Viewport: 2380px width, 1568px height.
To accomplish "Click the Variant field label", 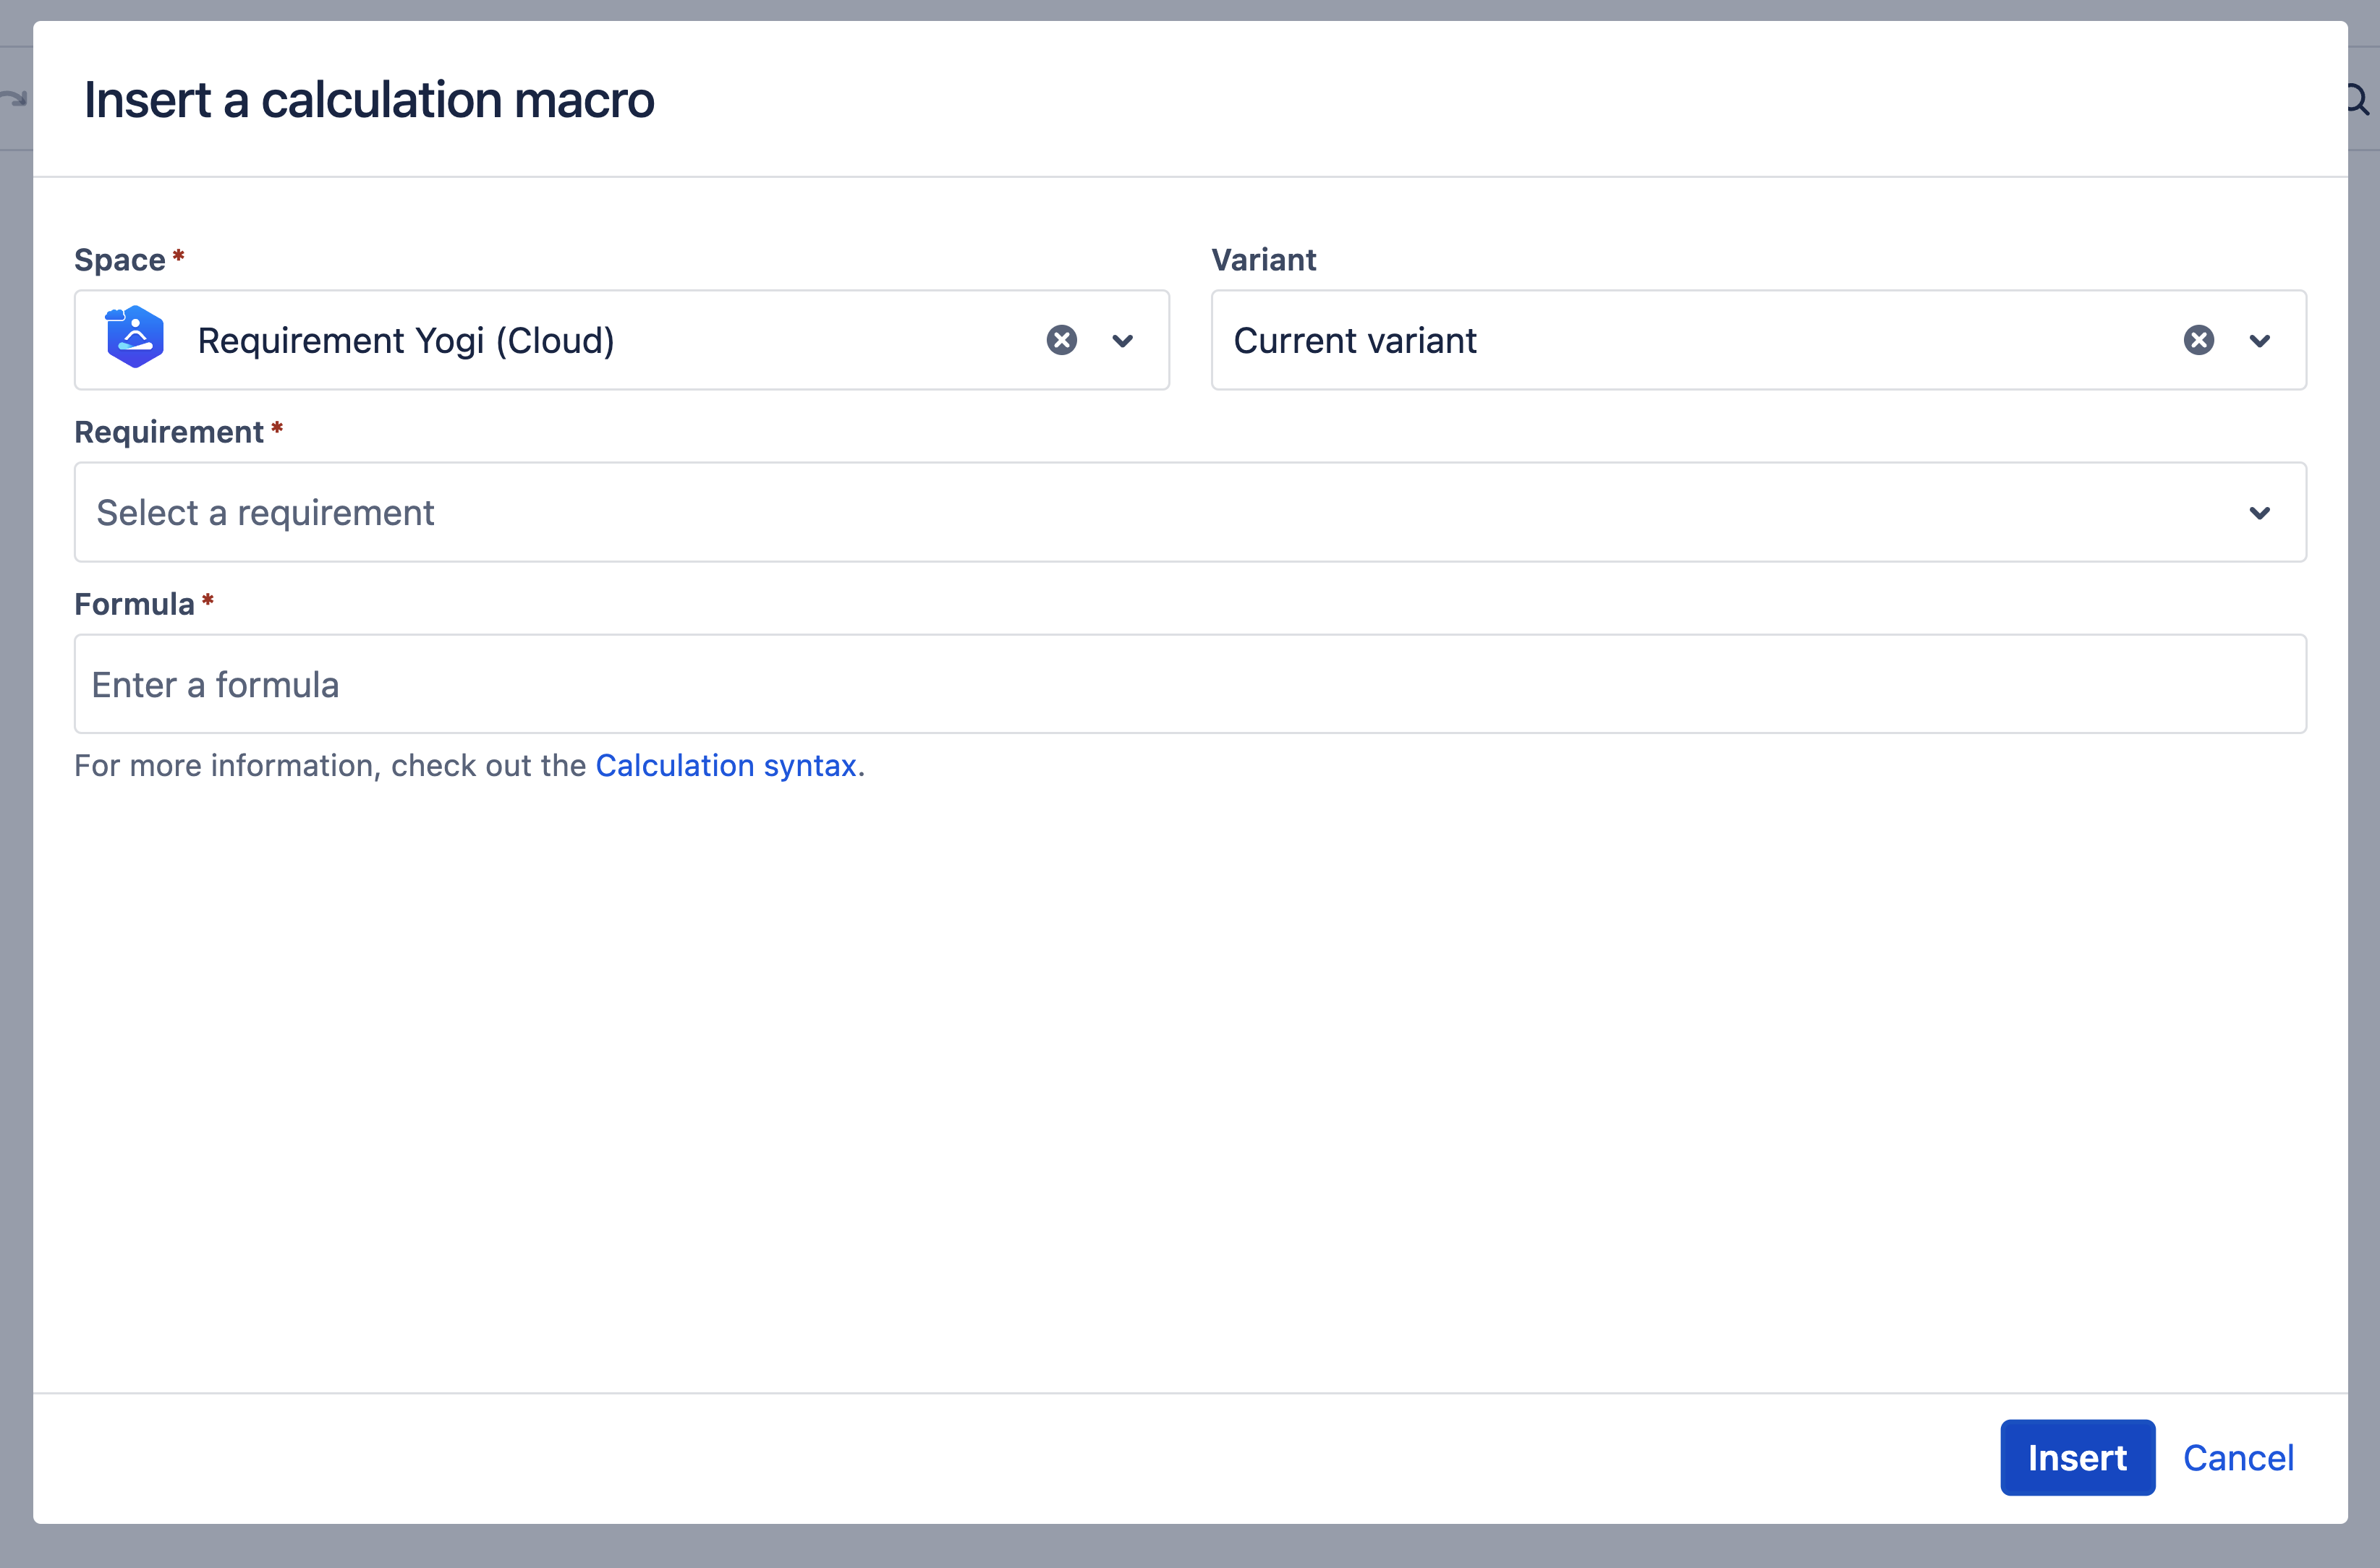I will [1263, 260].
